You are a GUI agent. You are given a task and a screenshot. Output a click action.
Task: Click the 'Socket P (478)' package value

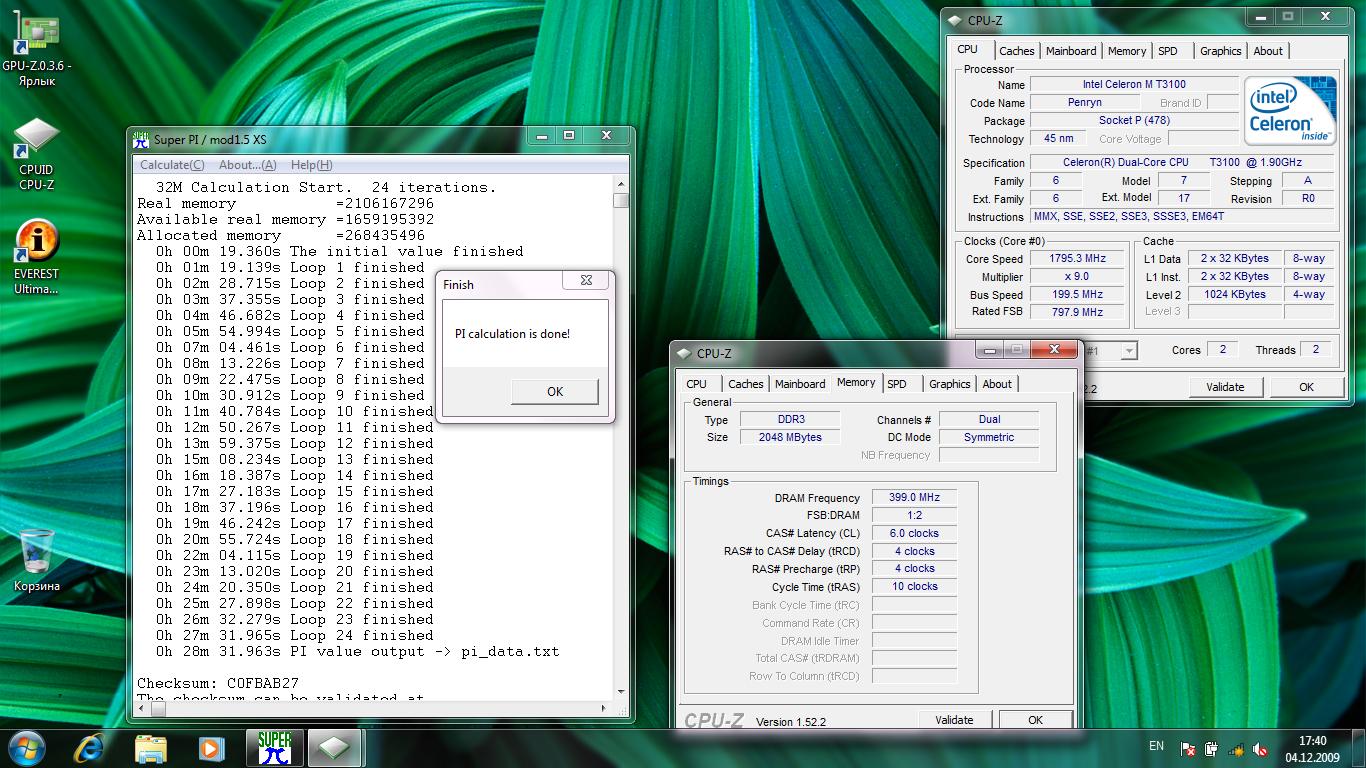tap(1134, 121)
